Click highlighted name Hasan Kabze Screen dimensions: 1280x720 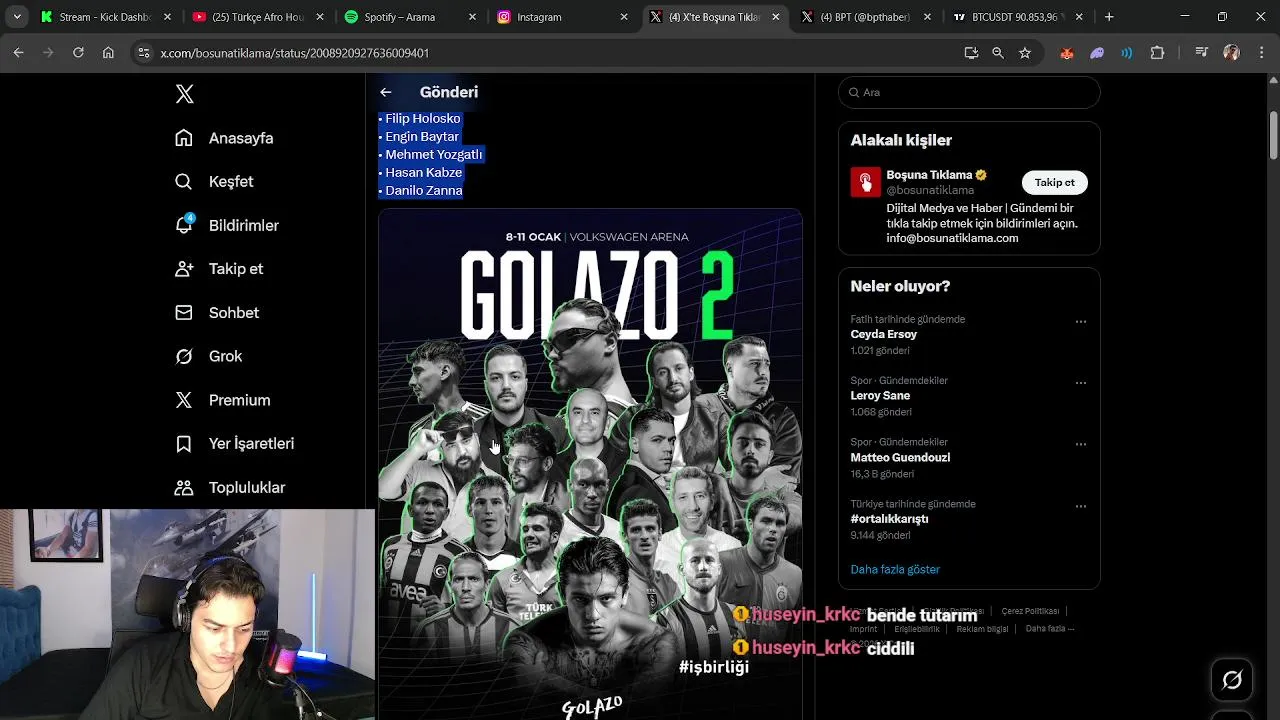(423, 172)
